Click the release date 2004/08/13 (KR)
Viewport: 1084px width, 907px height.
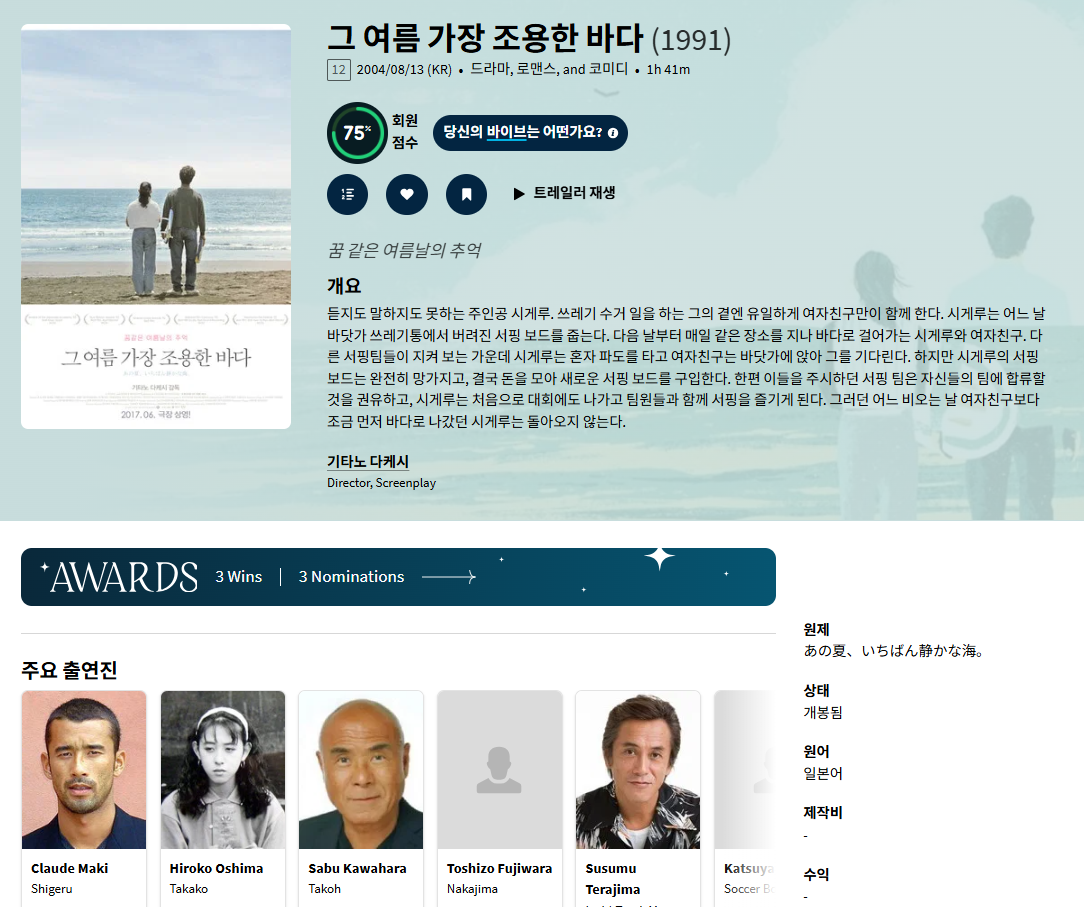(404, 70)
